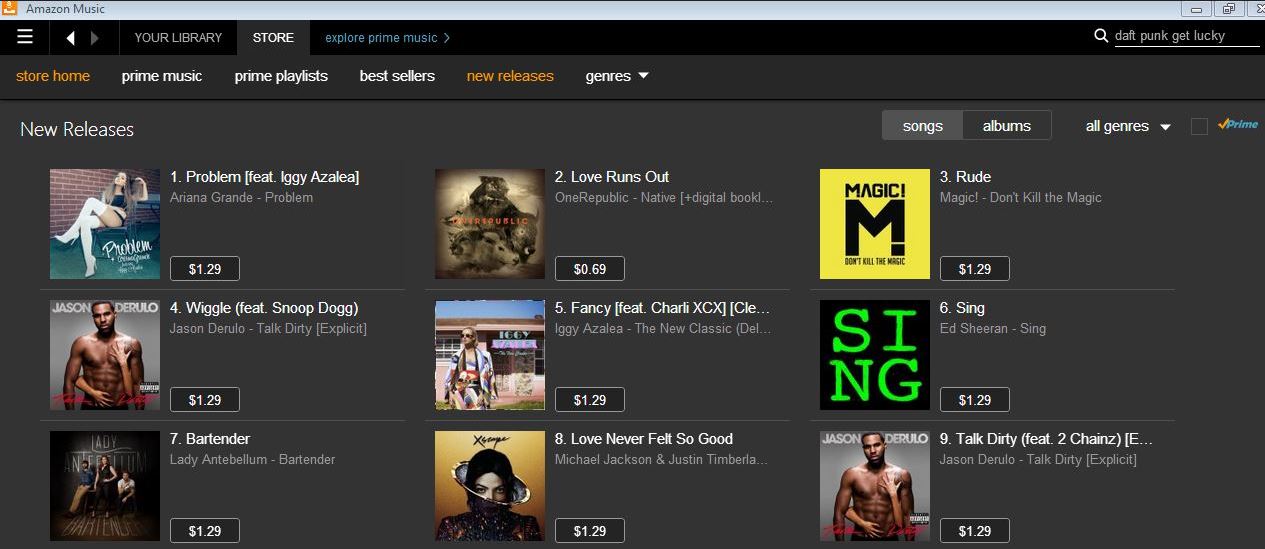
Task: Open Ed Sheeran SING cover
Action: pos(875,355)
